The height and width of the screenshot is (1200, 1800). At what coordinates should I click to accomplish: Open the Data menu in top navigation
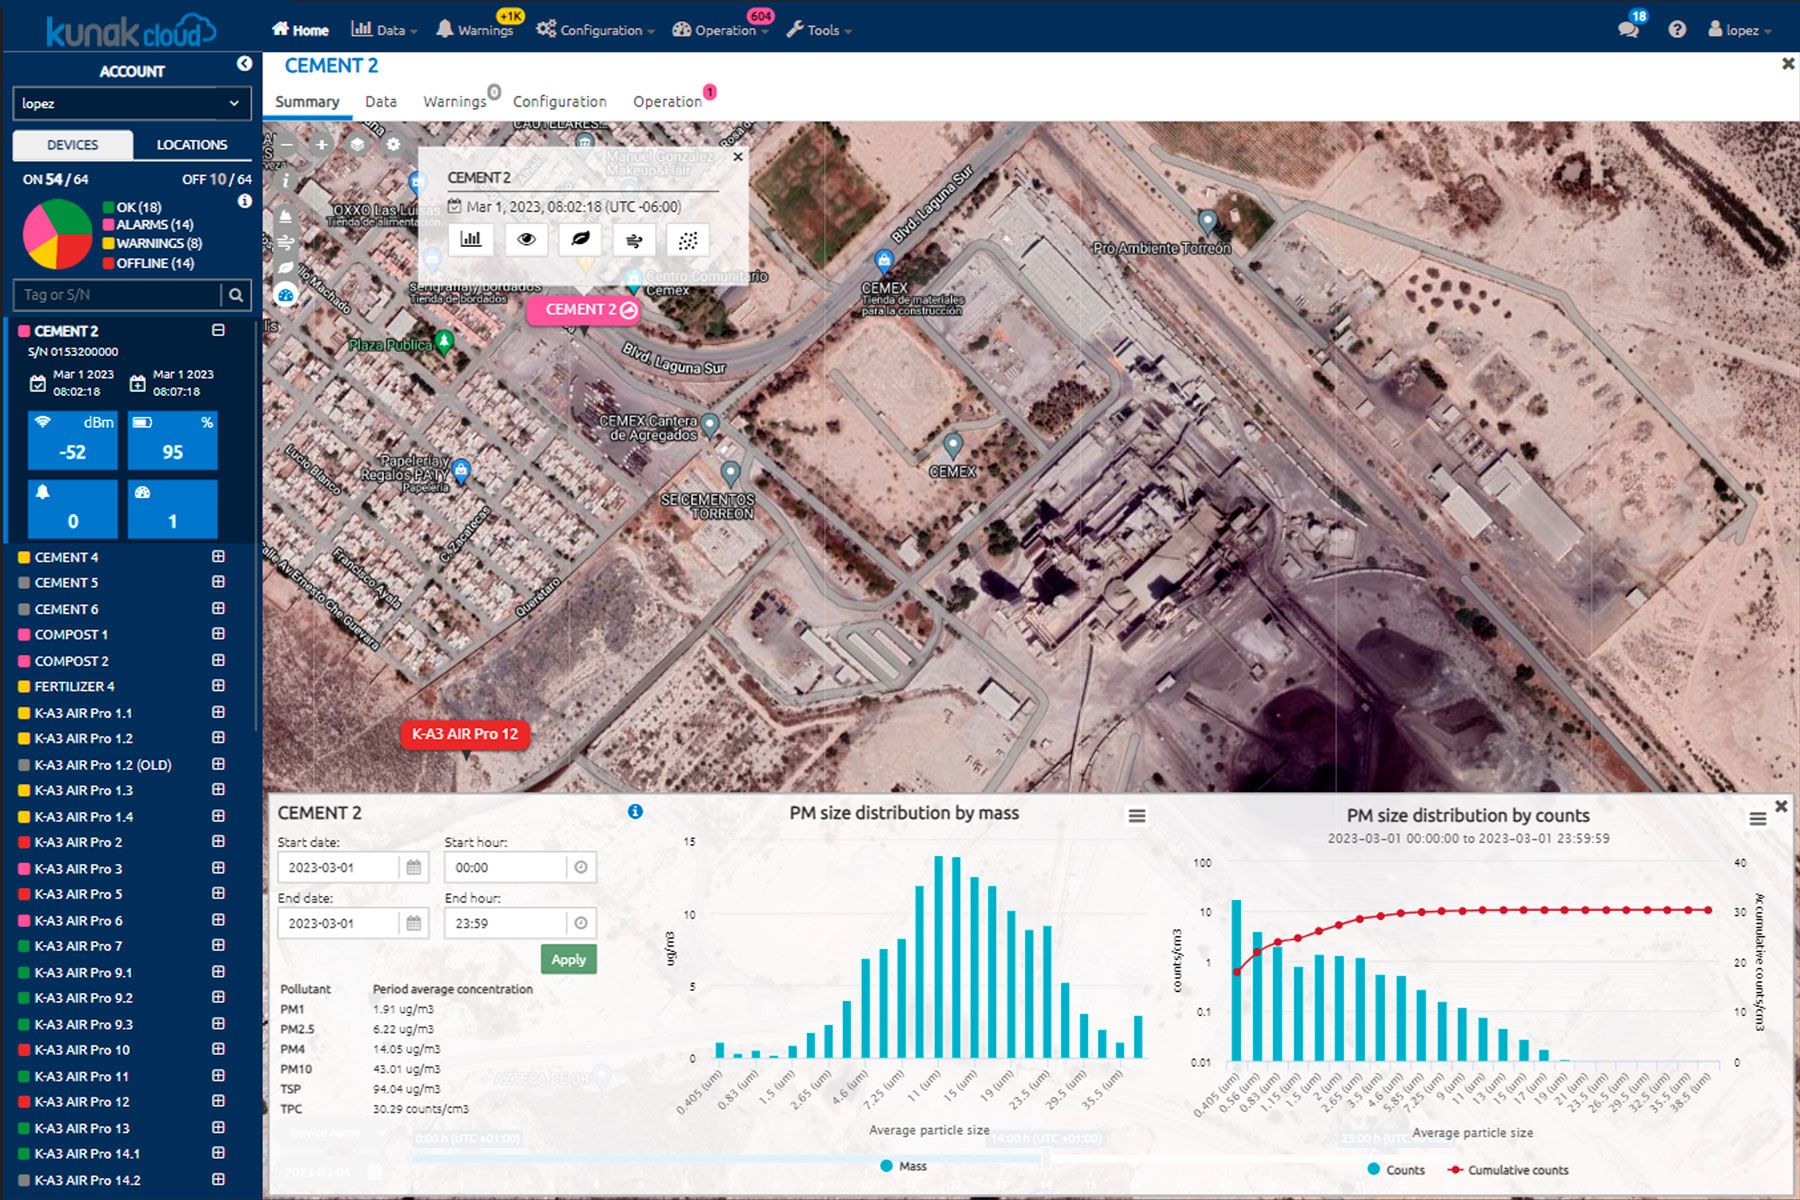coord(384,30)
